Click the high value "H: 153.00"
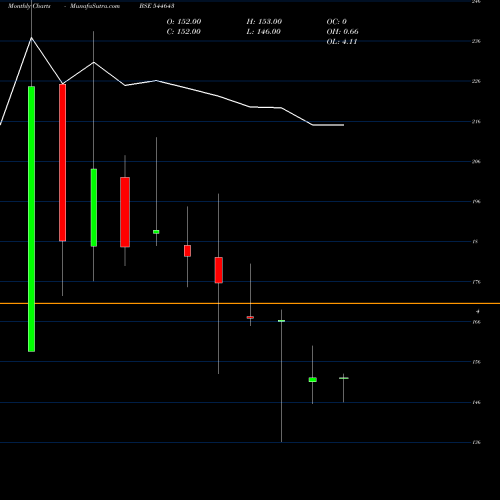 pos(264,22)
